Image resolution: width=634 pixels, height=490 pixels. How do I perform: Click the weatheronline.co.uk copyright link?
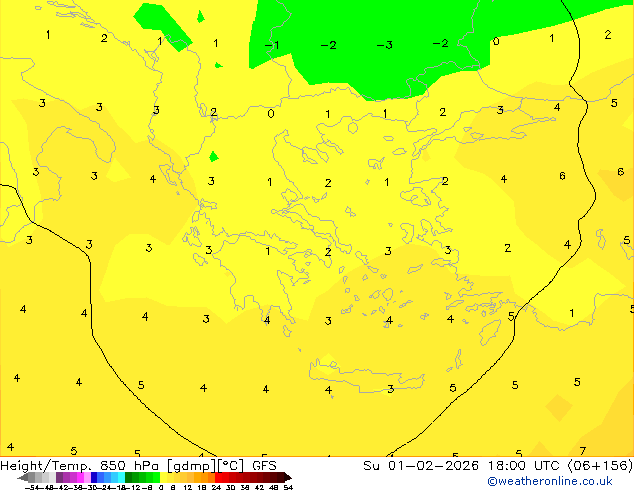click(x=549, y=481)
